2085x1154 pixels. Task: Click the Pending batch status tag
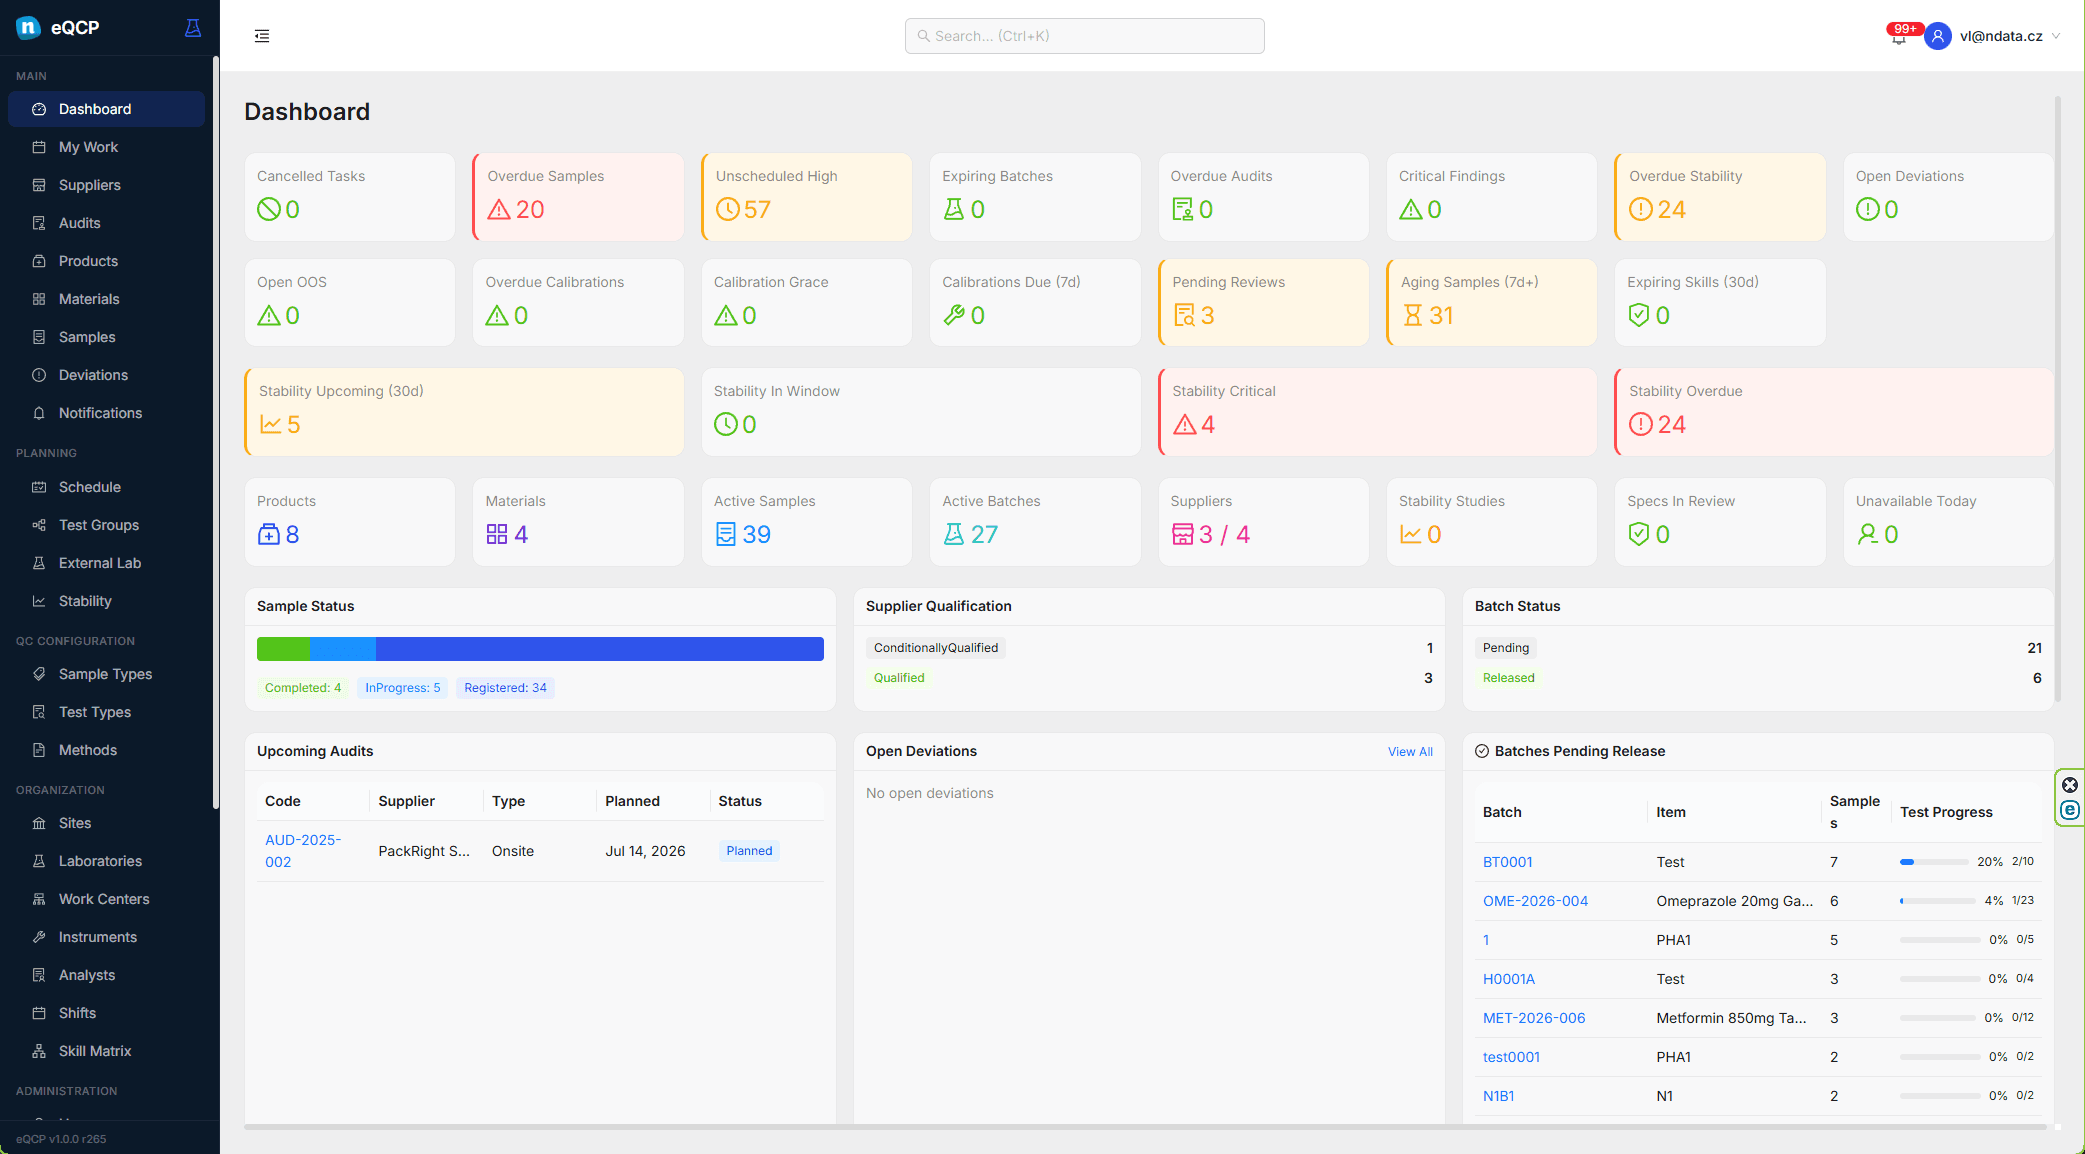point(1506,648)
